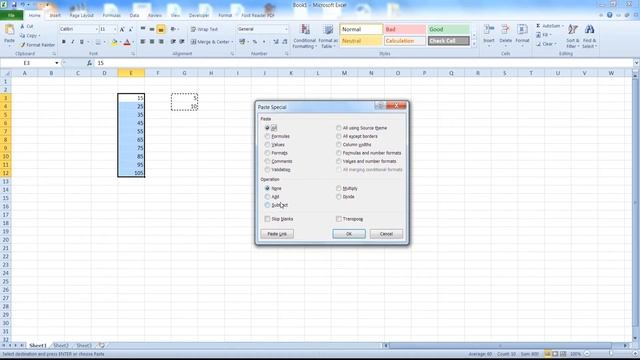Select Add operation radio button
Image resolution: width=640 pixels, height=360 pixels.
267,197
